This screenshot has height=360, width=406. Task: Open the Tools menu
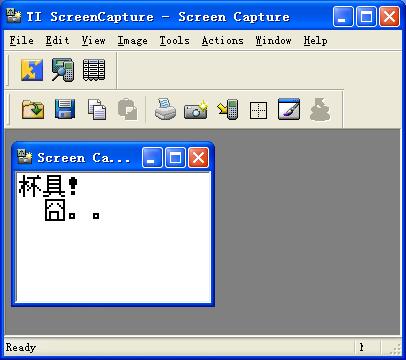tap(174, 41)
